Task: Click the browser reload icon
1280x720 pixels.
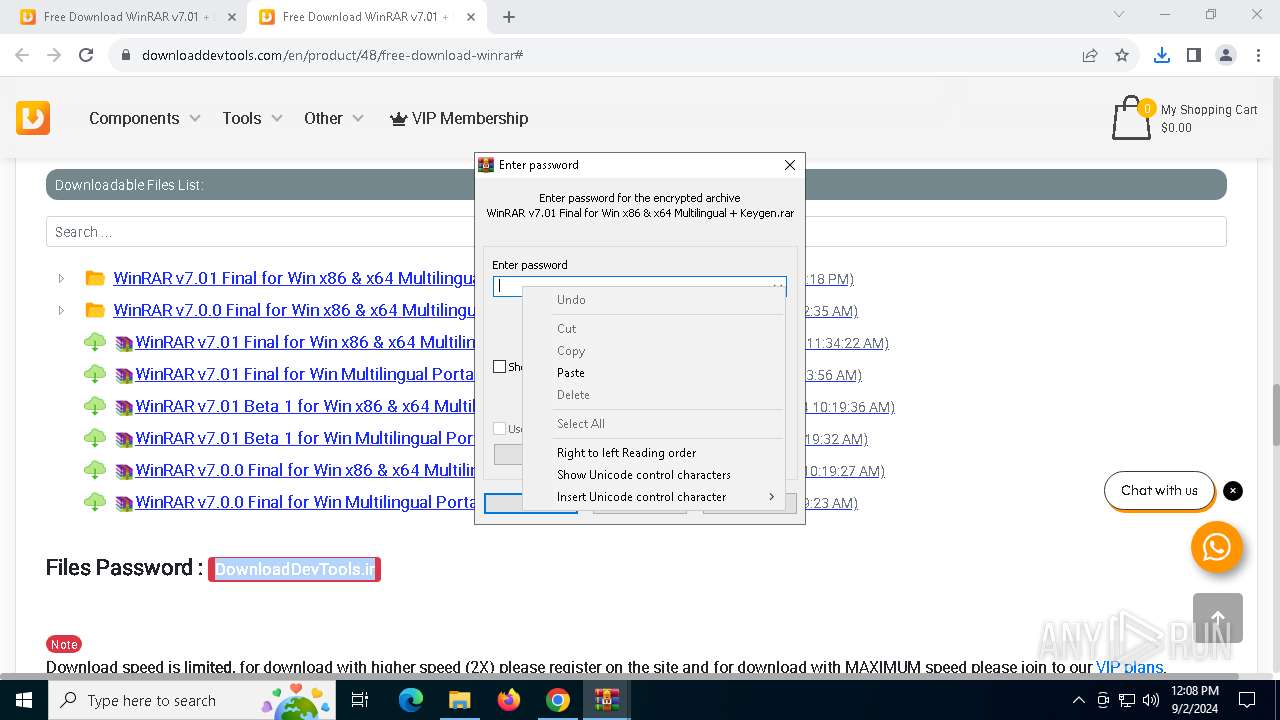Action: click(x=86, y=55)
